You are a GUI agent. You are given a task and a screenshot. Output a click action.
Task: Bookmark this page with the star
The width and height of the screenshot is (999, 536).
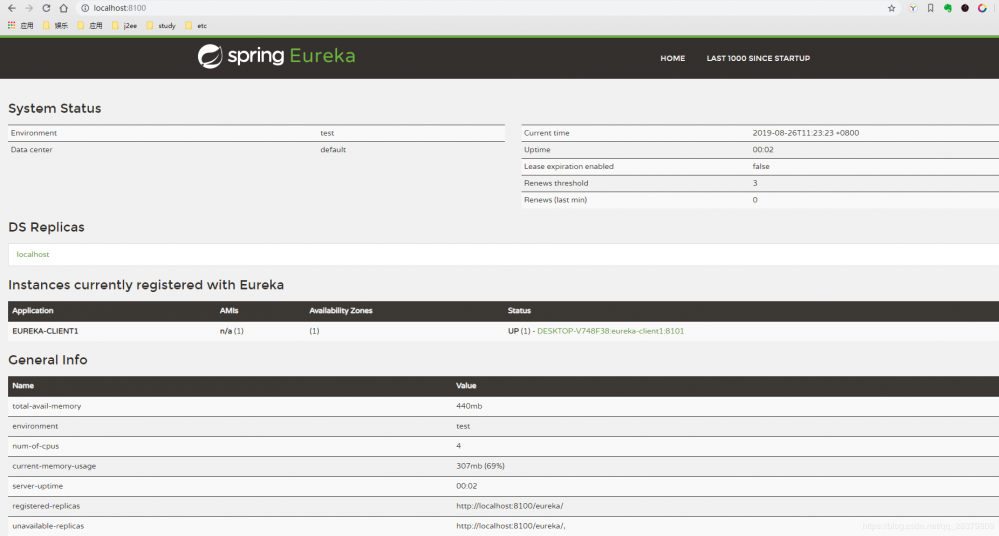tap(891, 8)
